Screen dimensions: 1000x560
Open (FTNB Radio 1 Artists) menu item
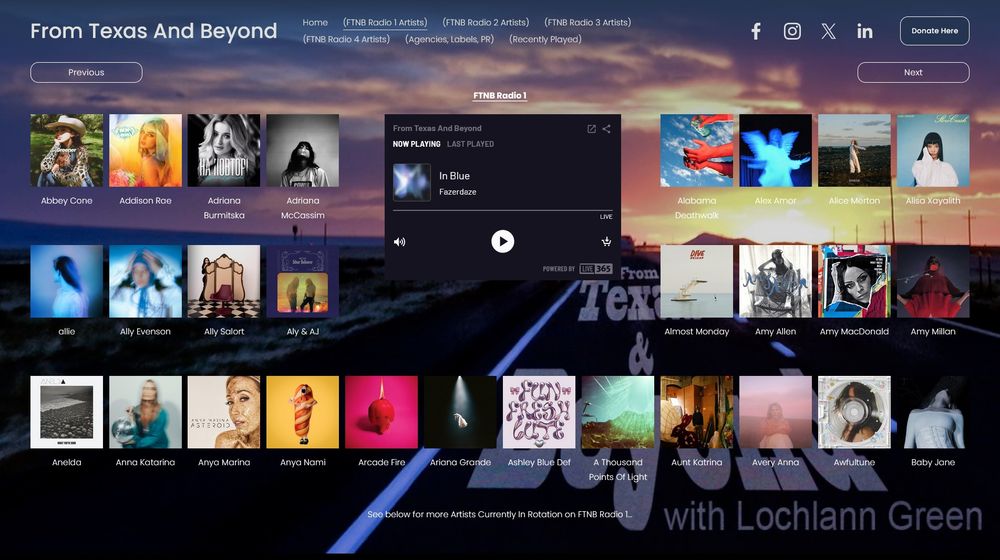coord(385,22)
